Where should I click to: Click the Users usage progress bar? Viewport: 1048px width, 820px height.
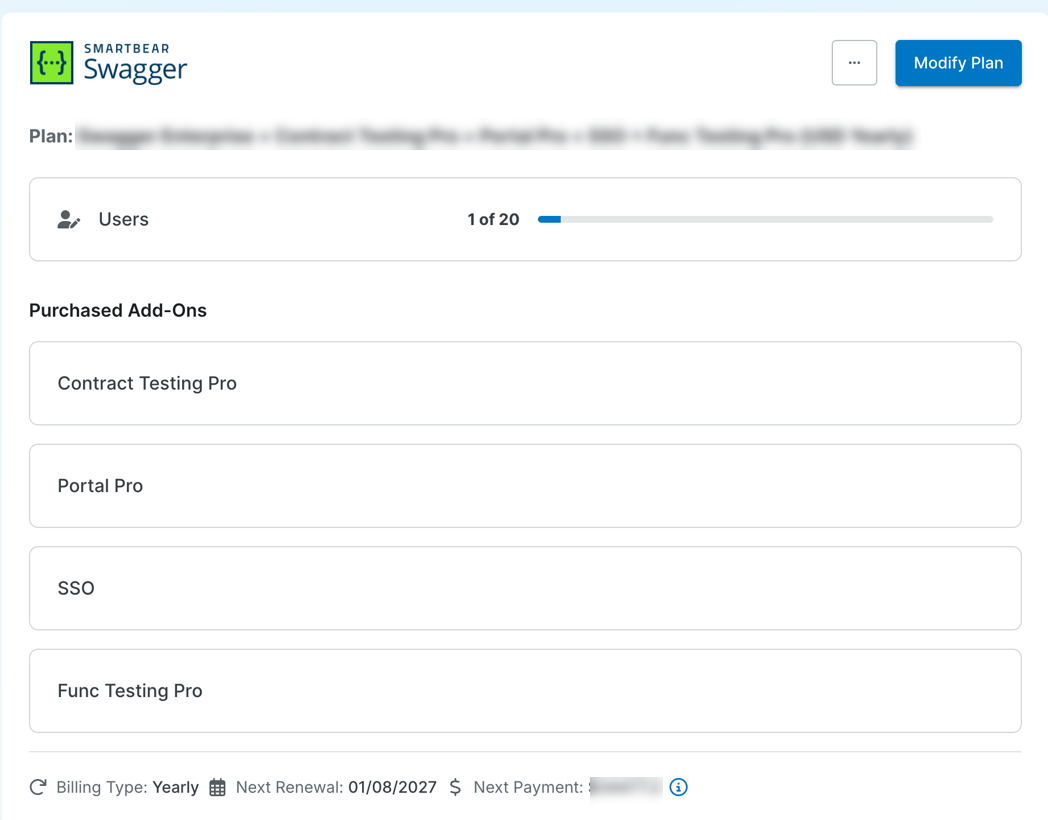click(x=765, y=219)
